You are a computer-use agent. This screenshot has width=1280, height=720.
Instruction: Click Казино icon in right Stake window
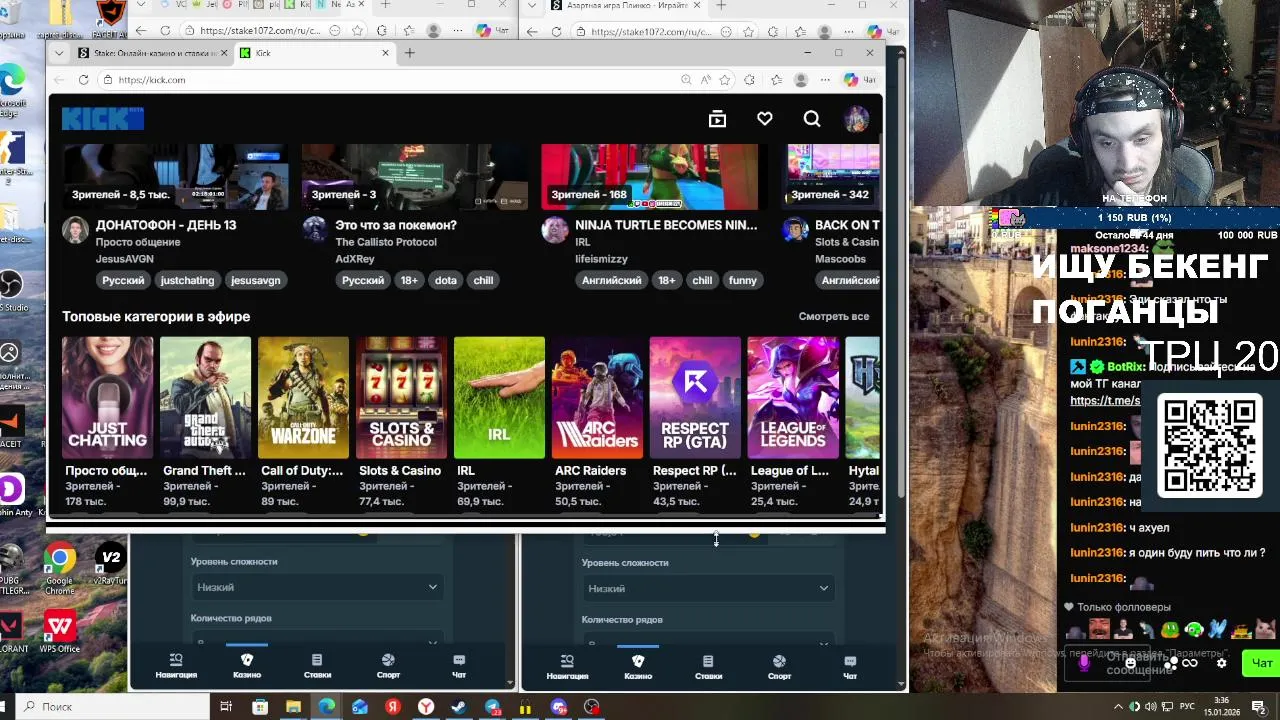pos(638,667)
